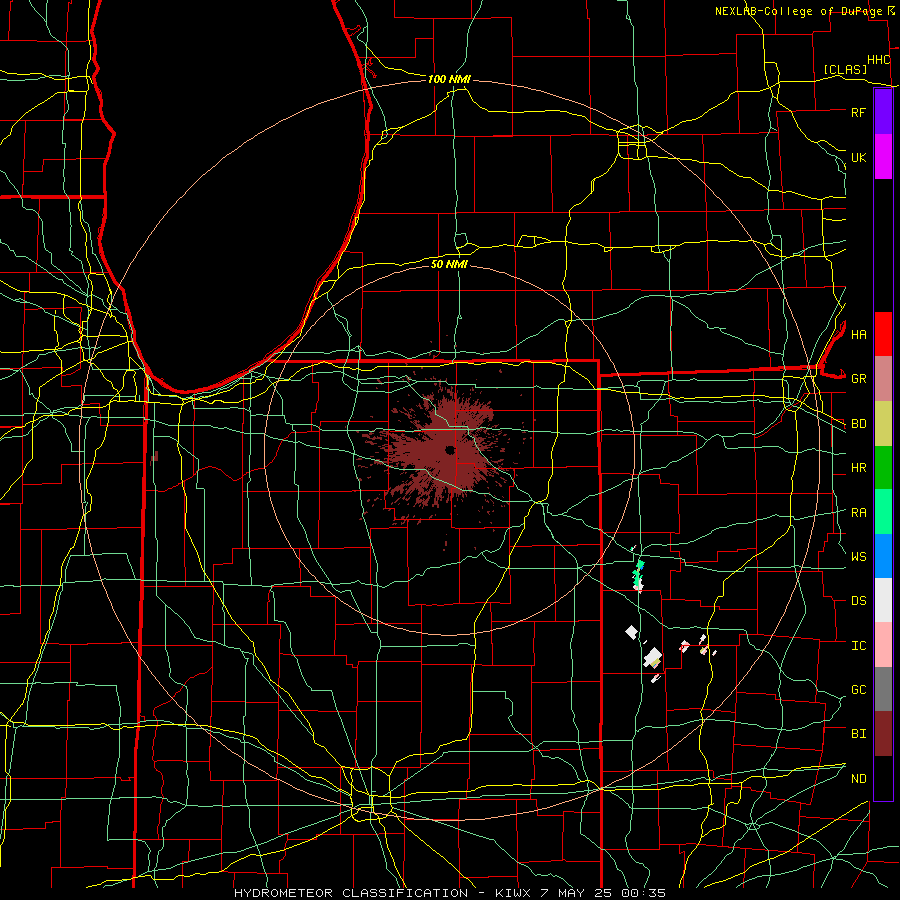Screen dimensions: 900x900
Task: Click the 'HR' legend label text
Action: 858,468
